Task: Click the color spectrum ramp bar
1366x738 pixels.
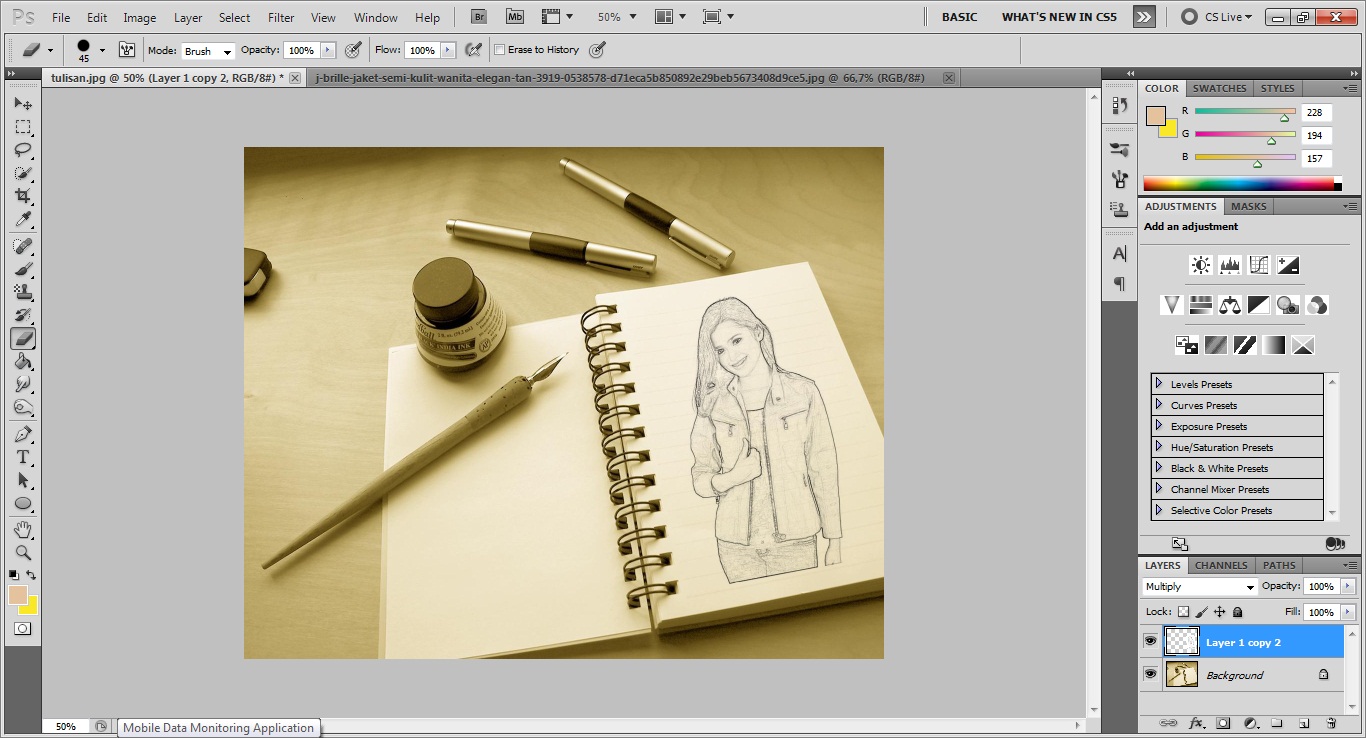Action: coord(1238,184)
